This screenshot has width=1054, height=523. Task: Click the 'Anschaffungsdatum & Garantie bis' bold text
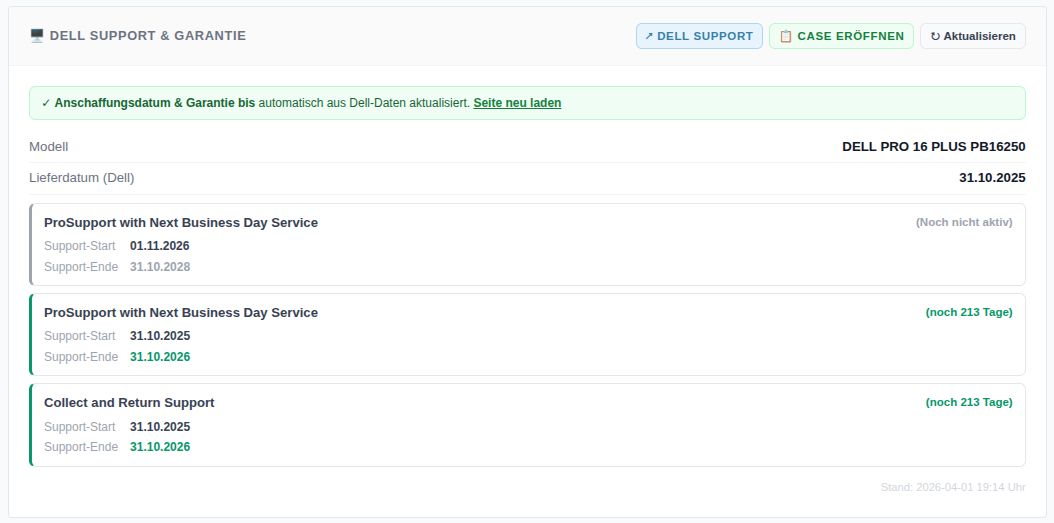155,103
